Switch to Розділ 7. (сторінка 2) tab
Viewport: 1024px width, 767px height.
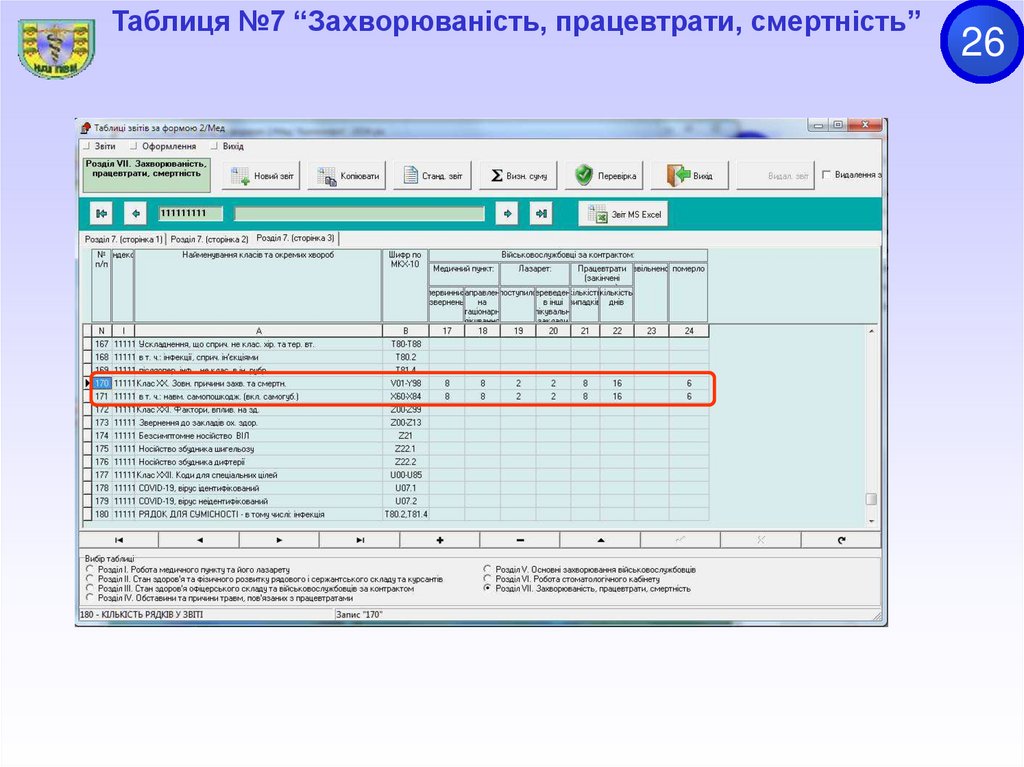pyautogui.click(x=209, y=239)
